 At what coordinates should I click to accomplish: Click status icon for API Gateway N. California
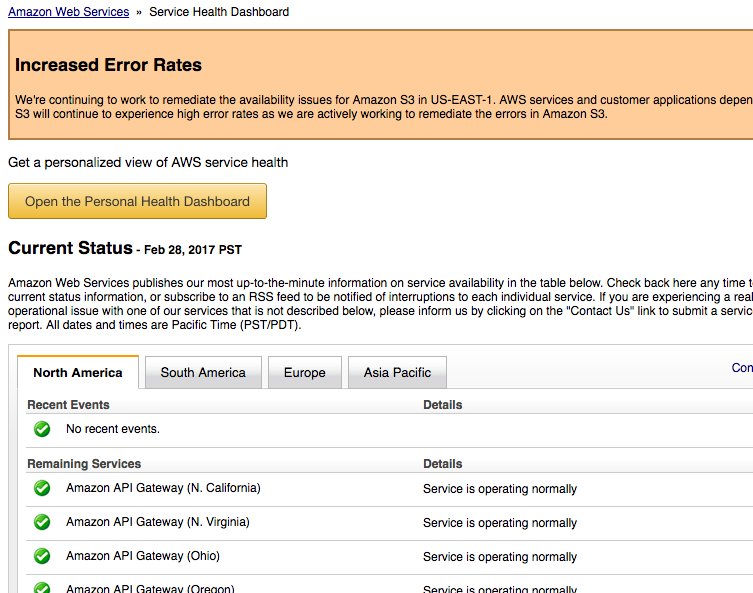pos(42,488)
